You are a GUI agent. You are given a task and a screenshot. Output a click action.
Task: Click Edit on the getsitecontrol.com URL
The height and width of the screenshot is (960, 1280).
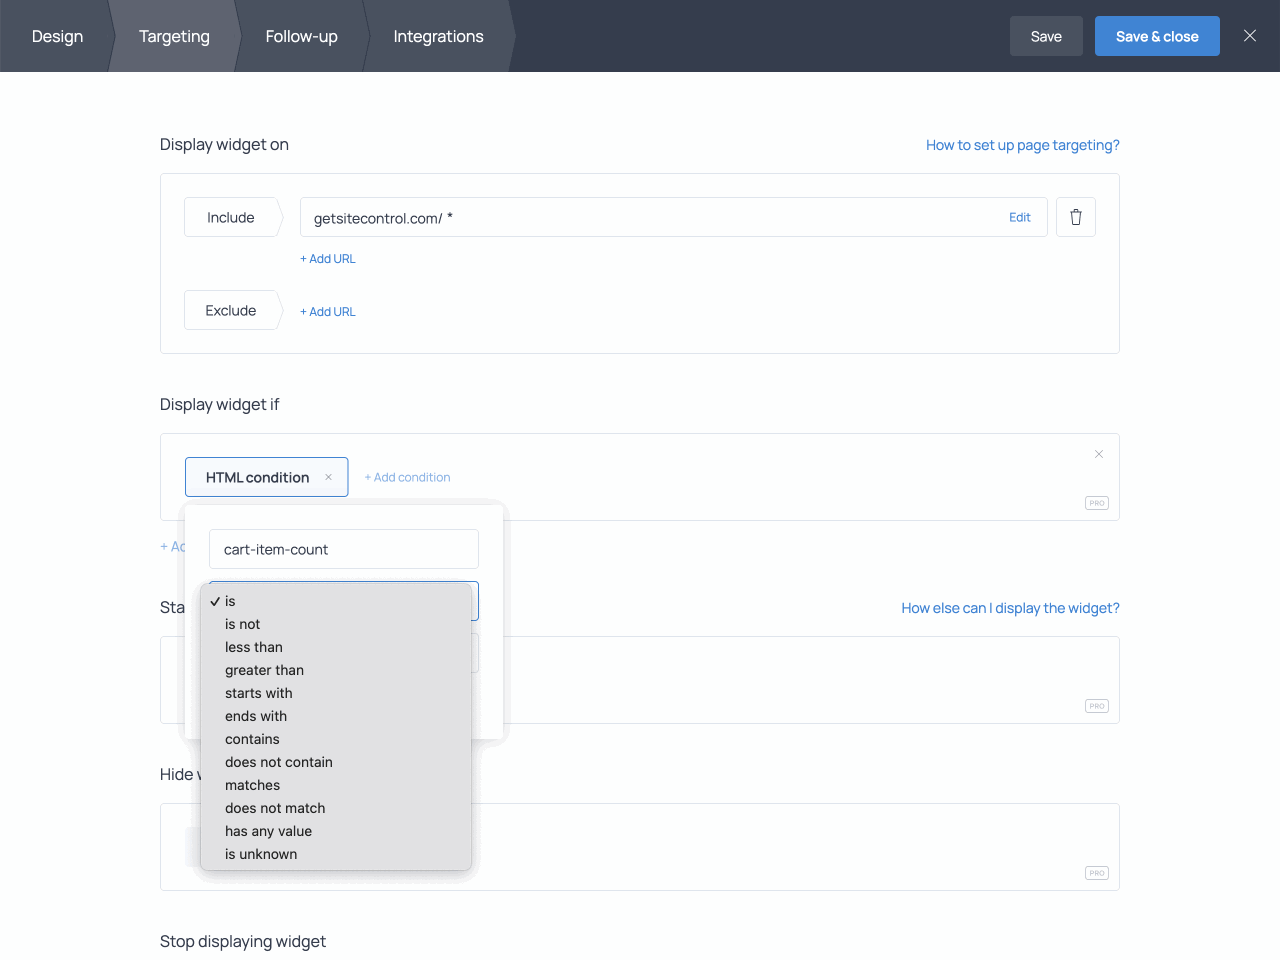1019,217
